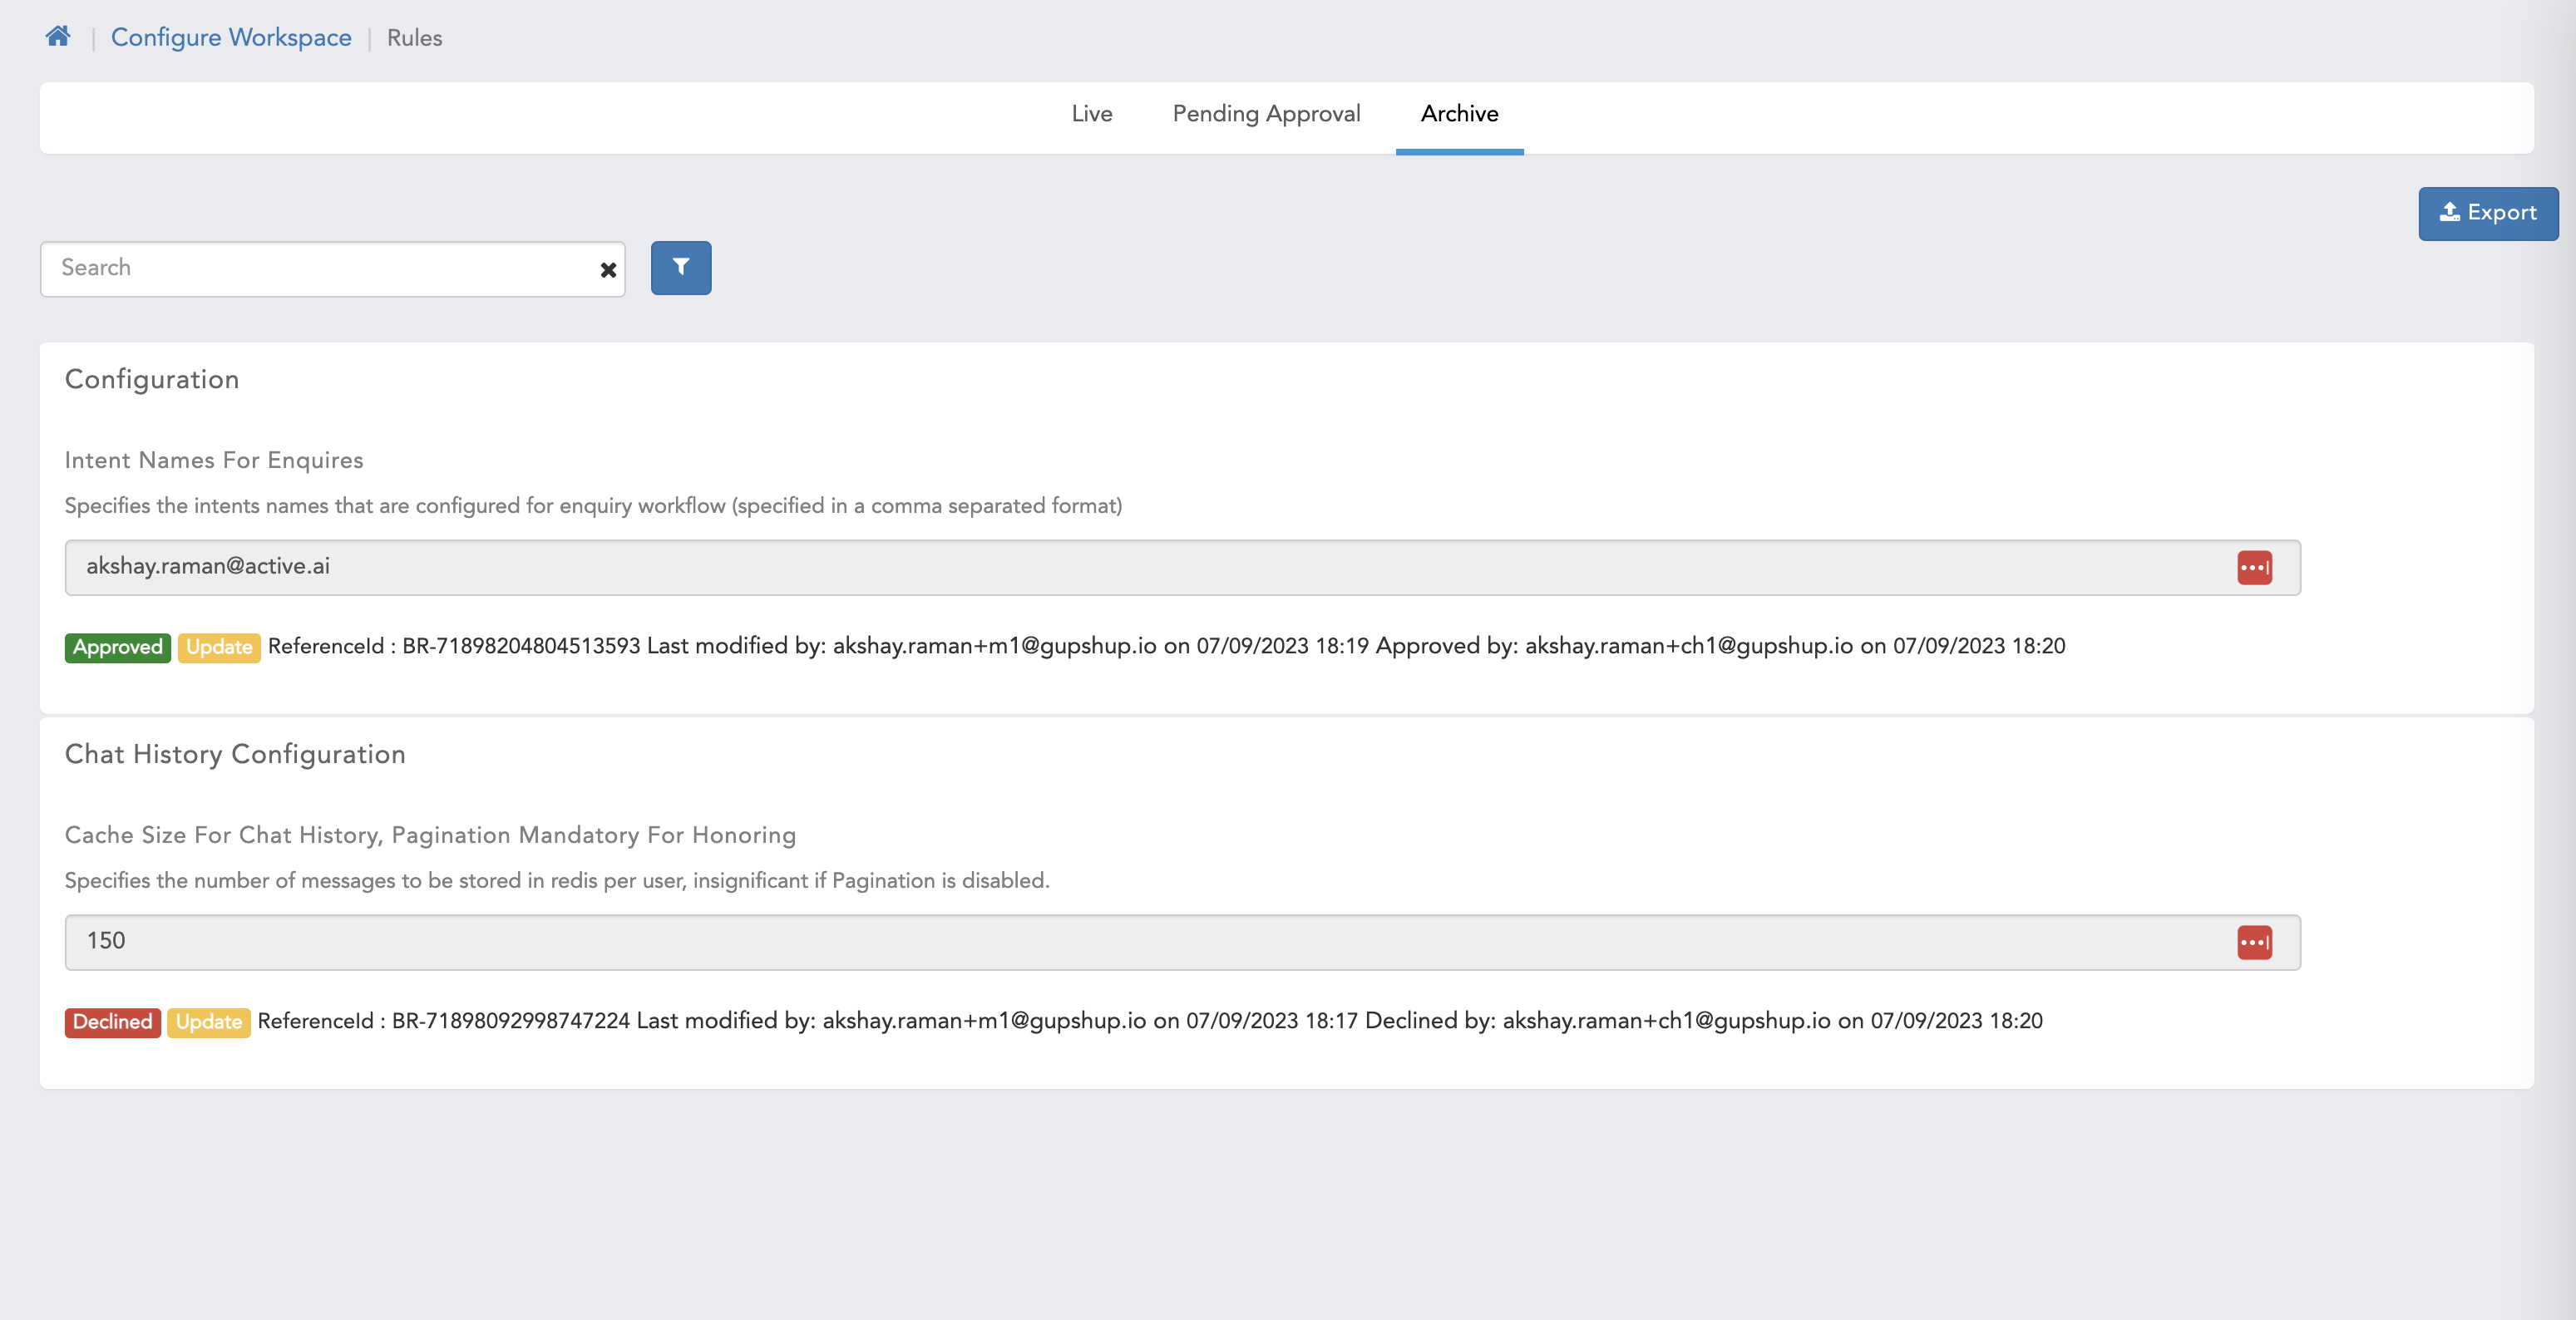
Task: Click the Intent Names For Enquires label
Action: (x=214, y=460)
